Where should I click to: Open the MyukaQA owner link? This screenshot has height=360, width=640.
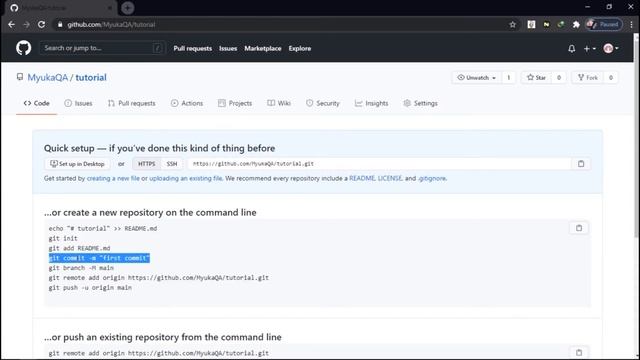pos(48,78)
